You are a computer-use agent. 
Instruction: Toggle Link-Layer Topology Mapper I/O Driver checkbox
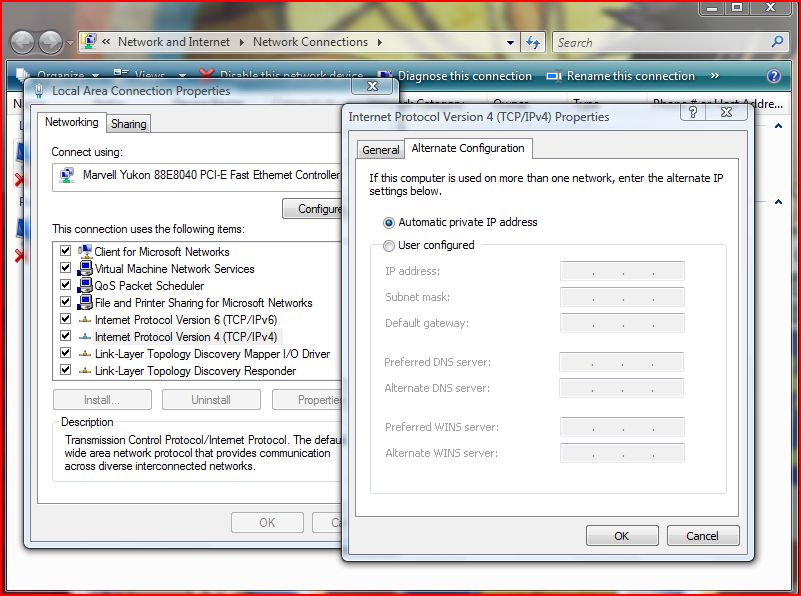(x=65, y=352)
